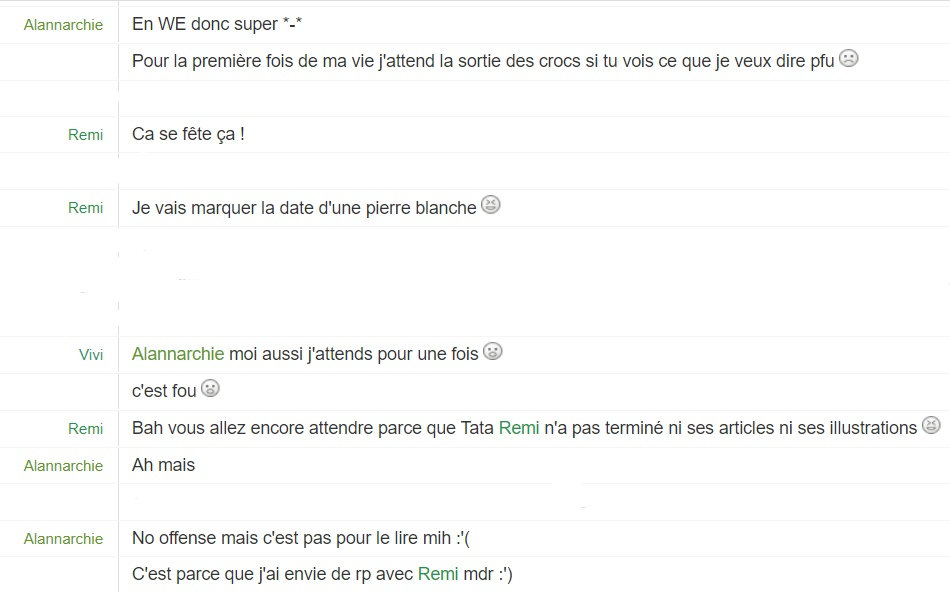Click Alannarchie's name beside 'No offense mais'
950x592 pixels.
[63, 539]
